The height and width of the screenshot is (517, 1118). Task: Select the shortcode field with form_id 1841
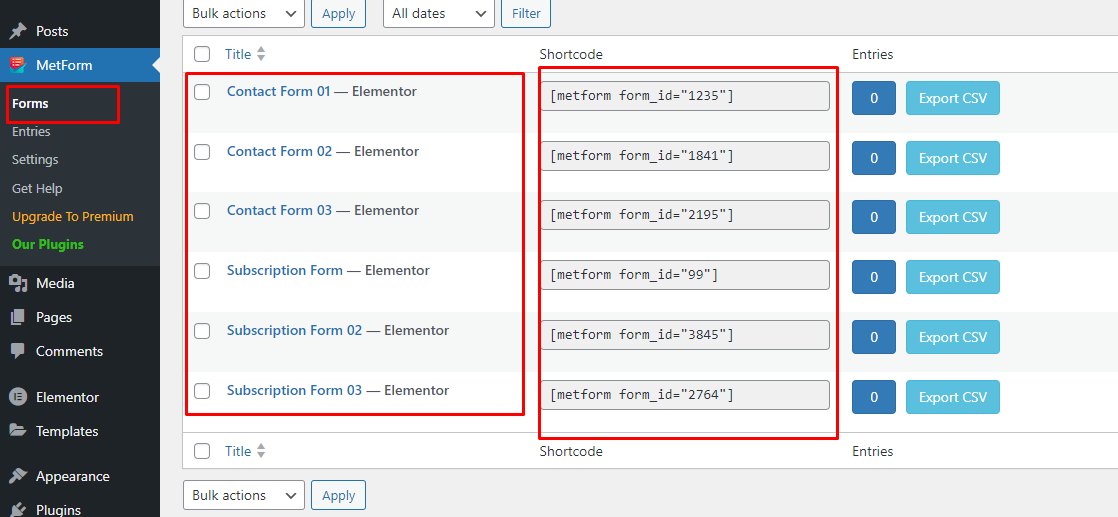(685, 155)
